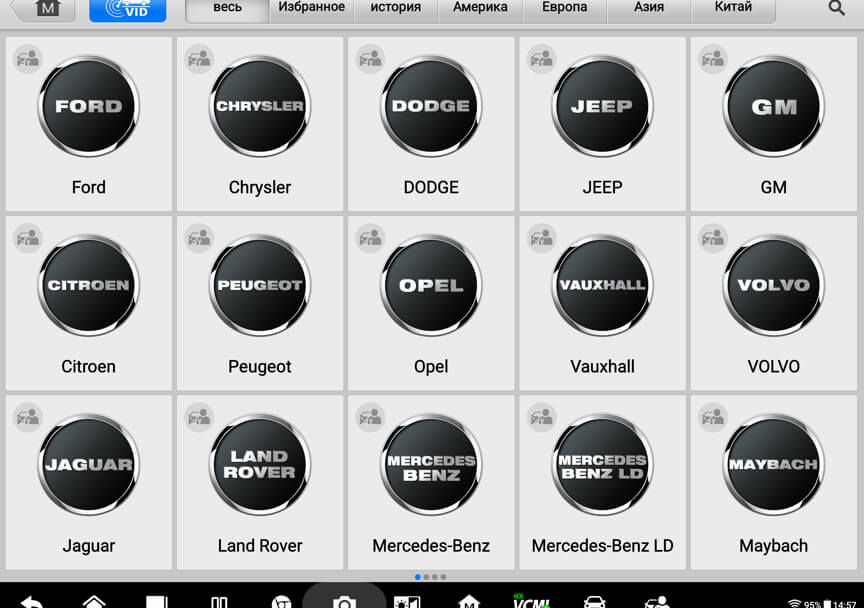This screenshot has height=608, width=864.
Task: Tap the car-person badge on Opel tile
Action: [370, 238]
